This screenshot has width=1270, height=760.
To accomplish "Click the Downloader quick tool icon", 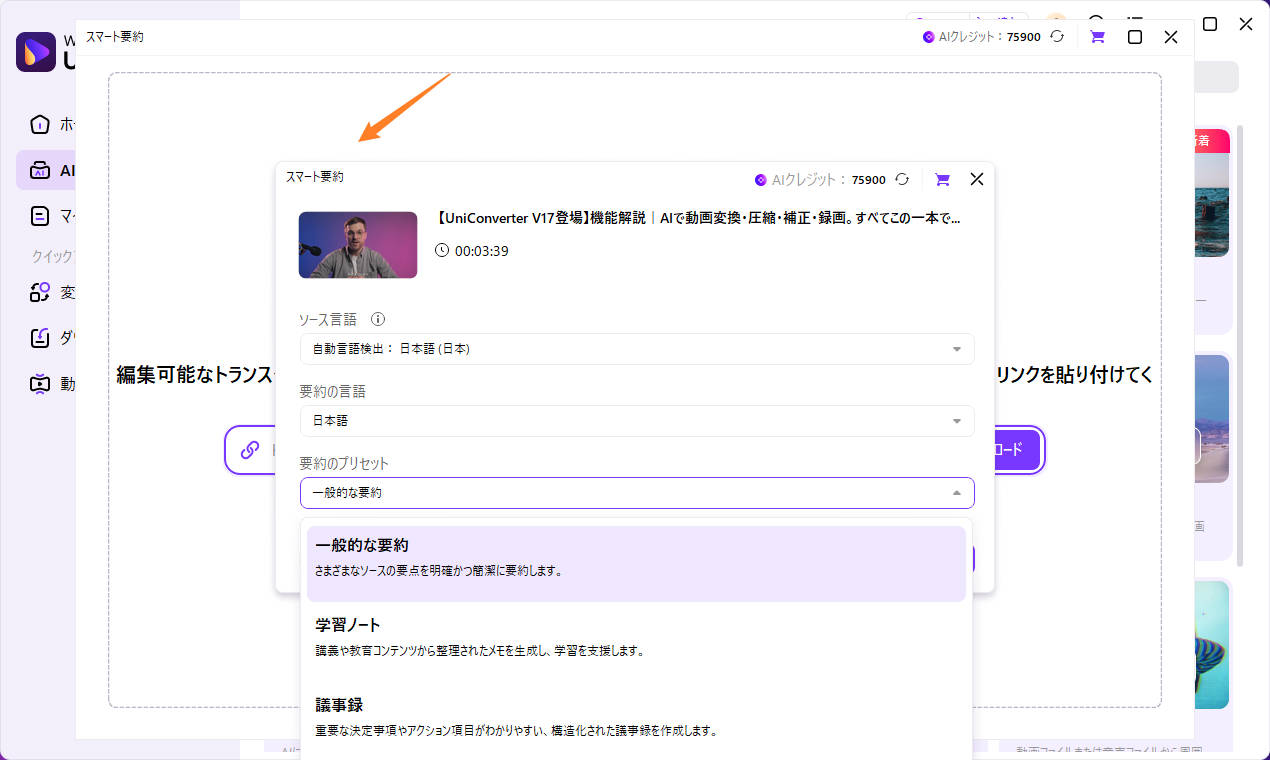I will pos(40,337).
